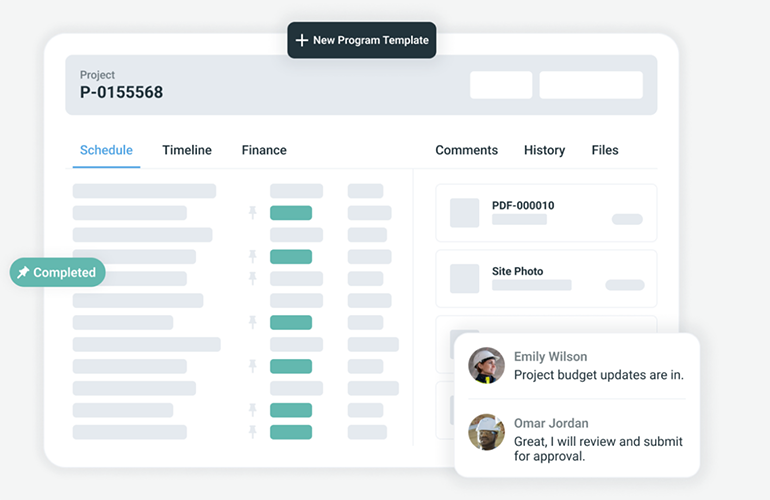Click the bottom pin icon in schedule list
Image resolution: width=770 pixels, height=500 pixels.
click(x=252, y=432)
